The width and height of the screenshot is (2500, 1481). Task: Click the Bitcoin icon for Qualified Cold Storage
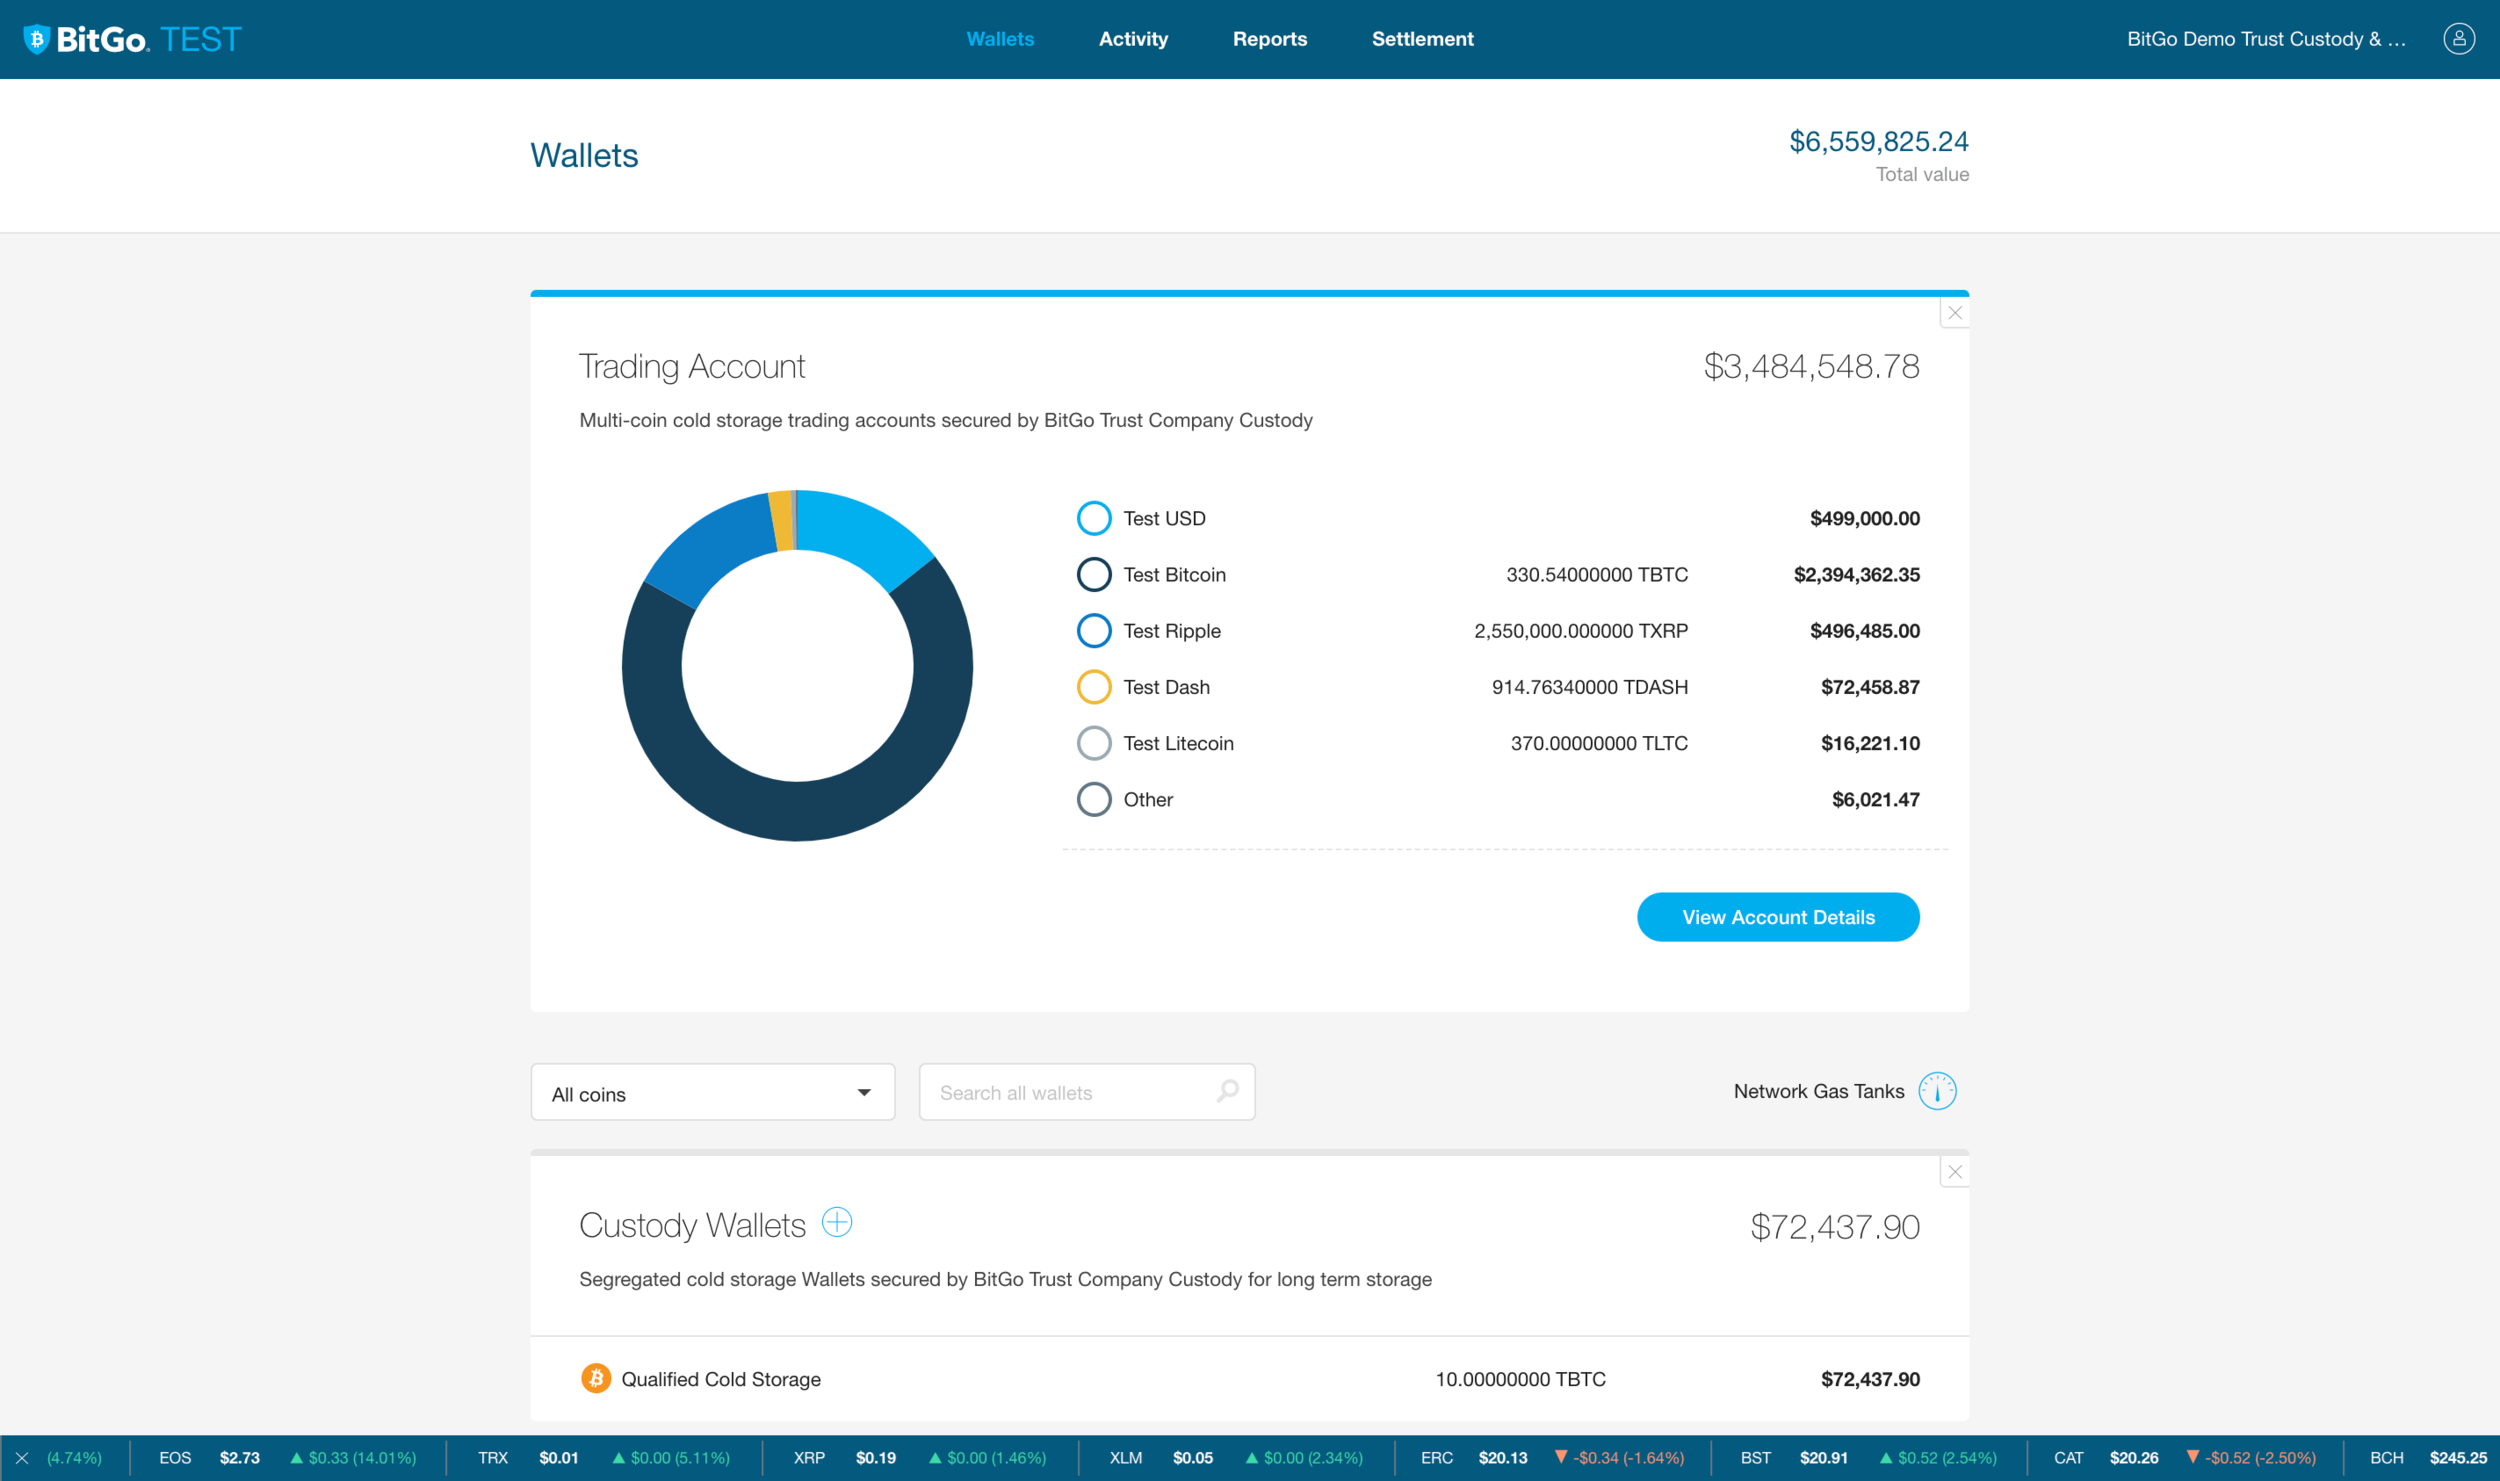point(596,1378)
